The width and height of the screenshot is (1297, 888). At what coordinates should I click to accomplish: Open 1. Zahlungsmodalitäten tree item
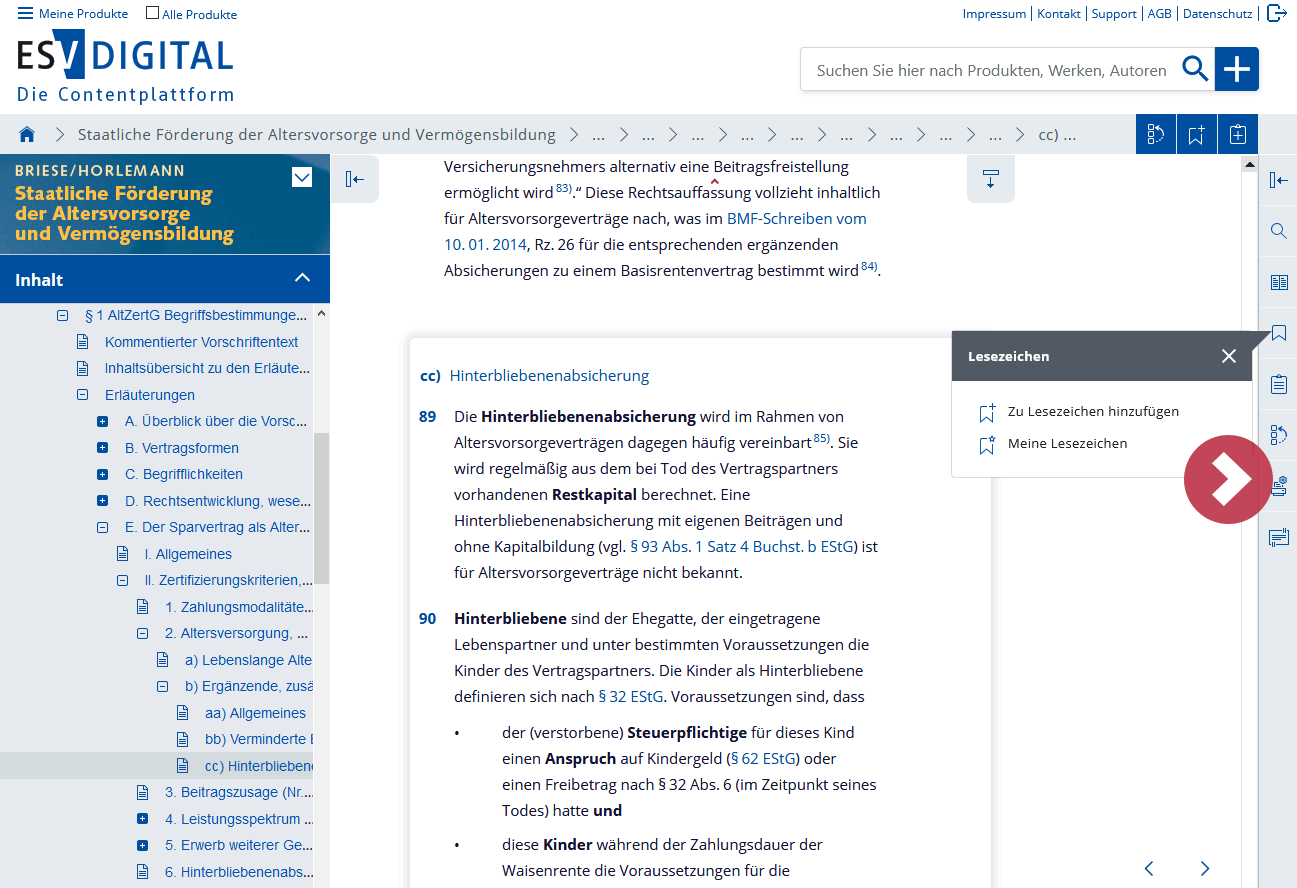[x=238, y=607]
